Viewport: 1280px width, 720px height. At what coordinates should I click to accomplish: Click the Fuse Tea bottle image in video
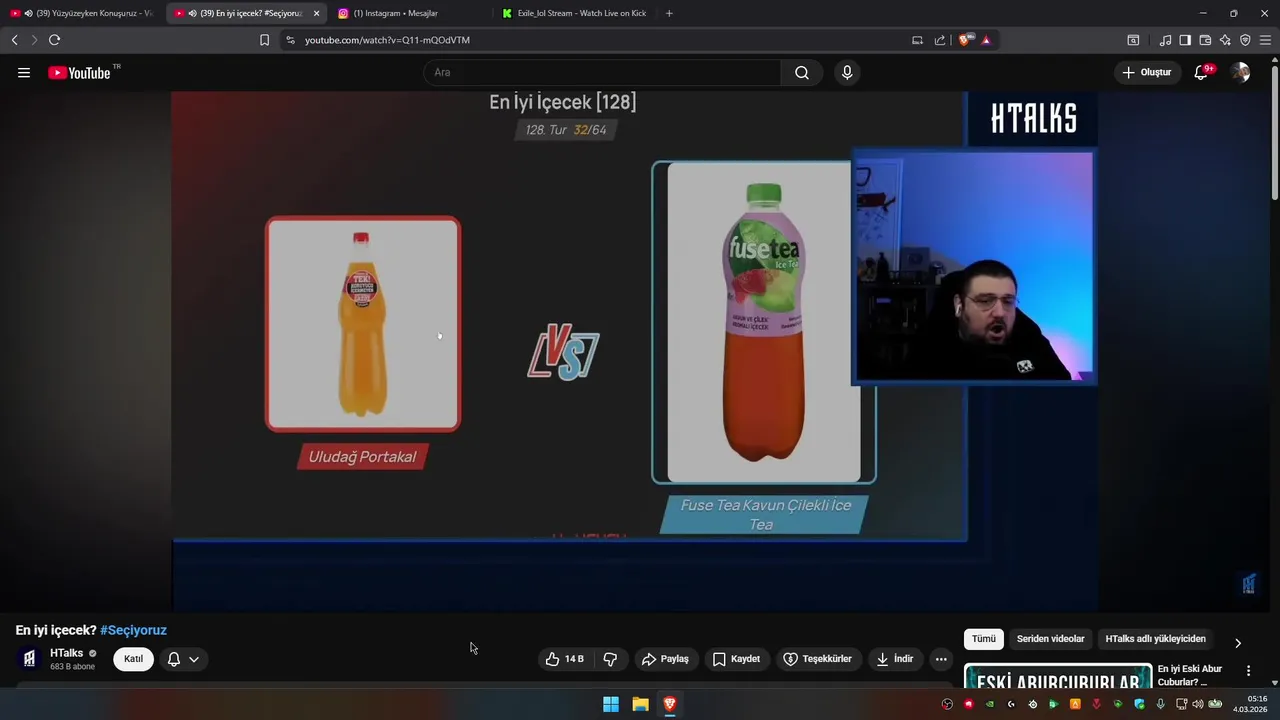click(764, 322)
